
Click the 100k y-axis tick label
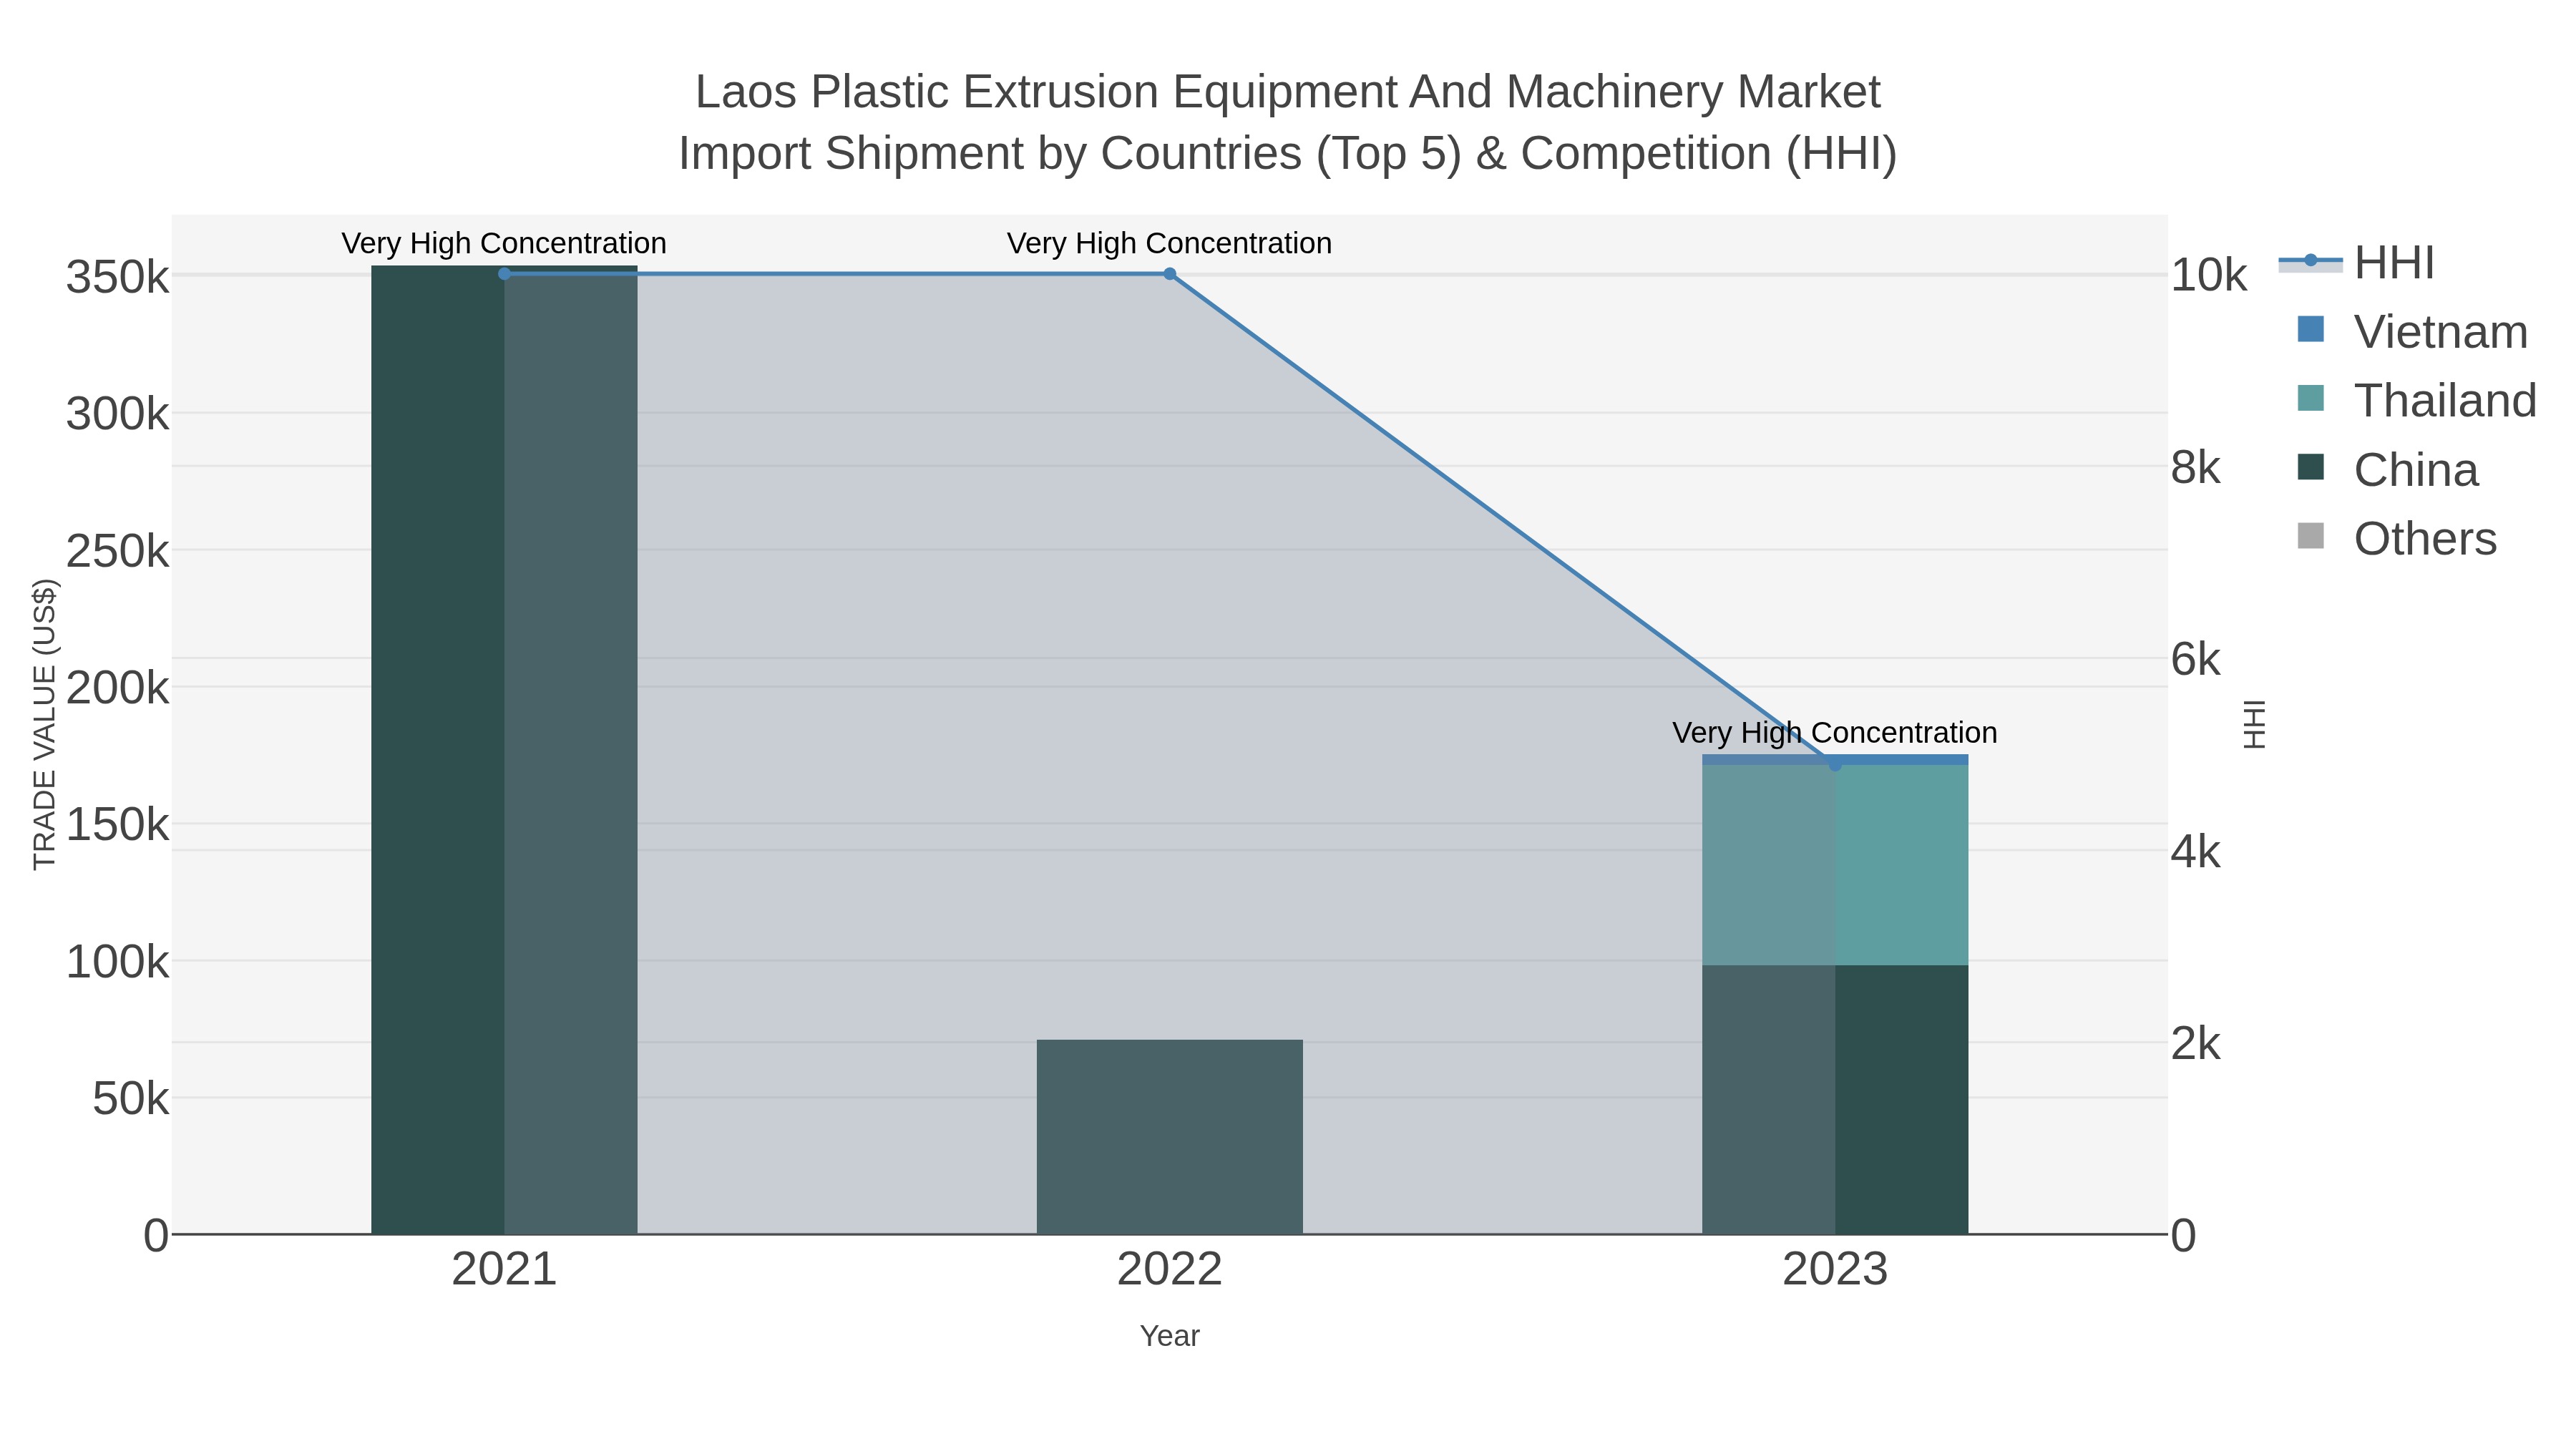click(117, 962)
